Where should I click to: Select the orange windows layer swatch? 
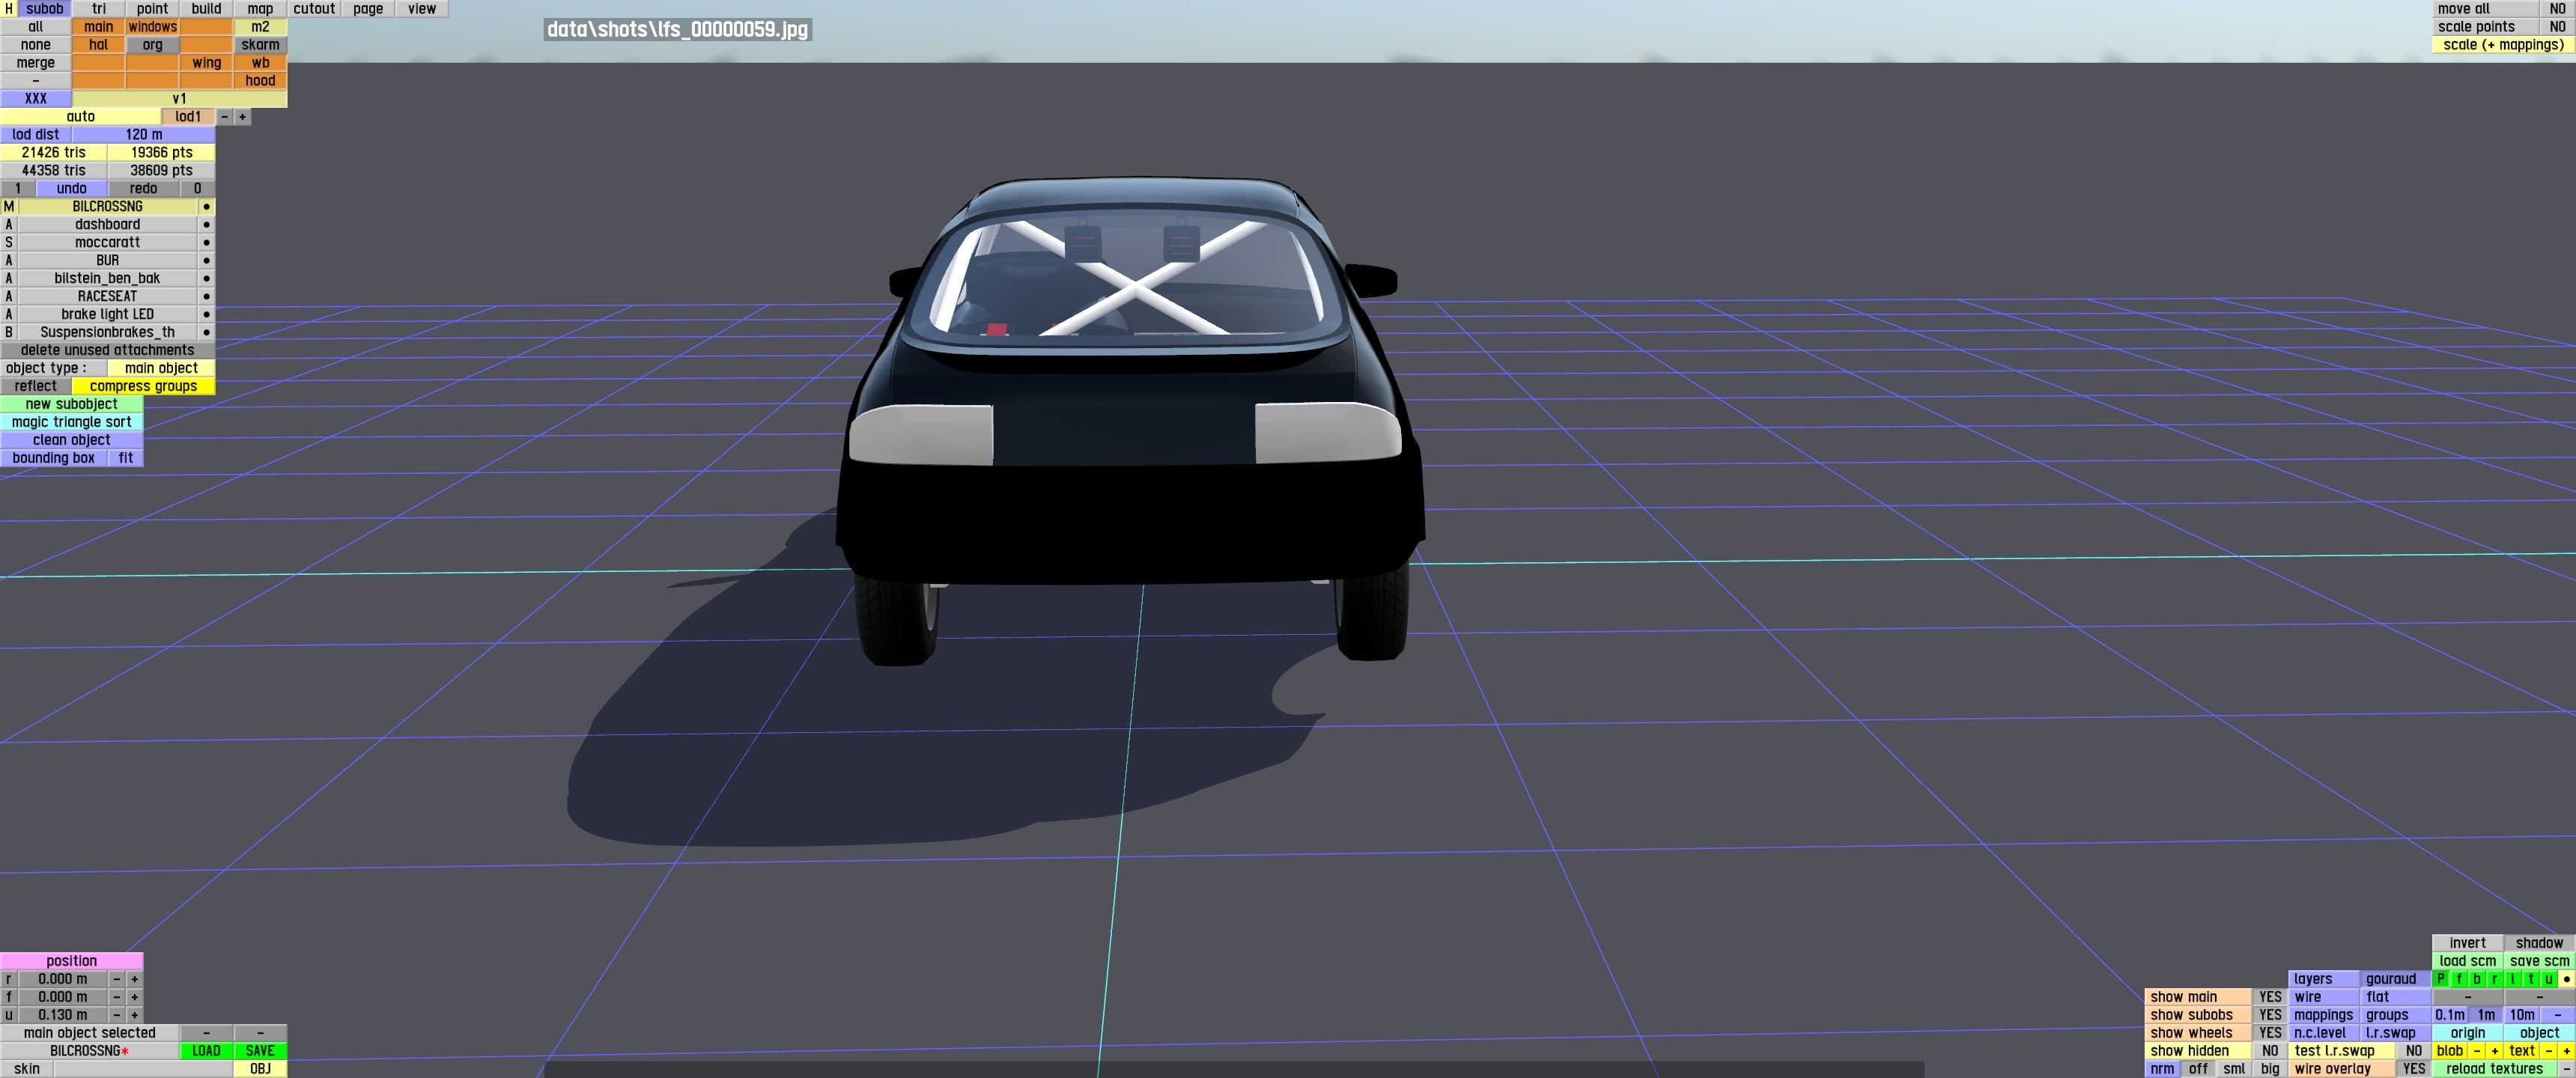(x=152, y=26)
